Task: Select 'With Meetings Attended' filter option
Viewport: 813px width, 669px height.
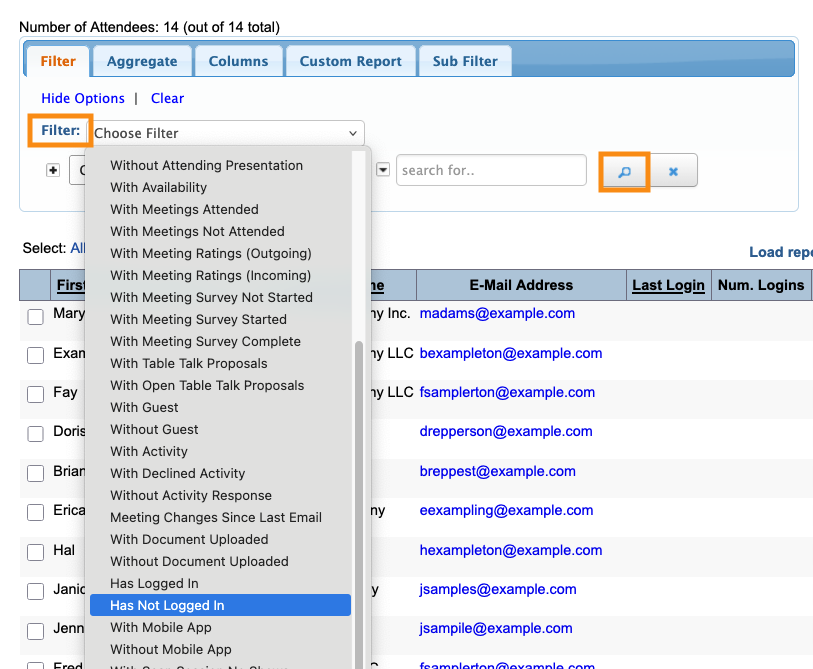Action: pyautogui.click(x=220, y=210)
